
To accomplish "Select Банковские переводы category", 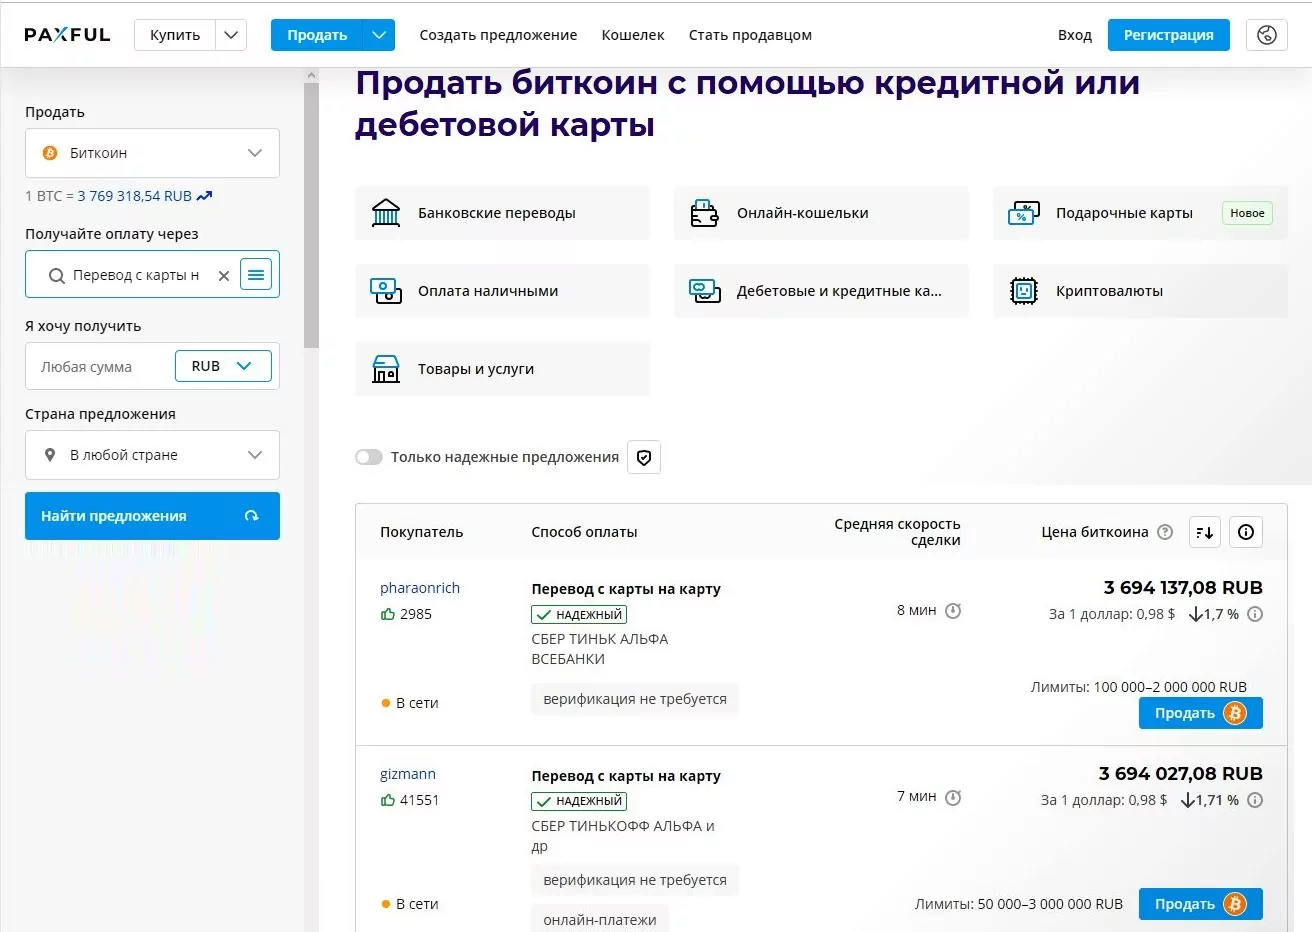I will coord(502,213).
